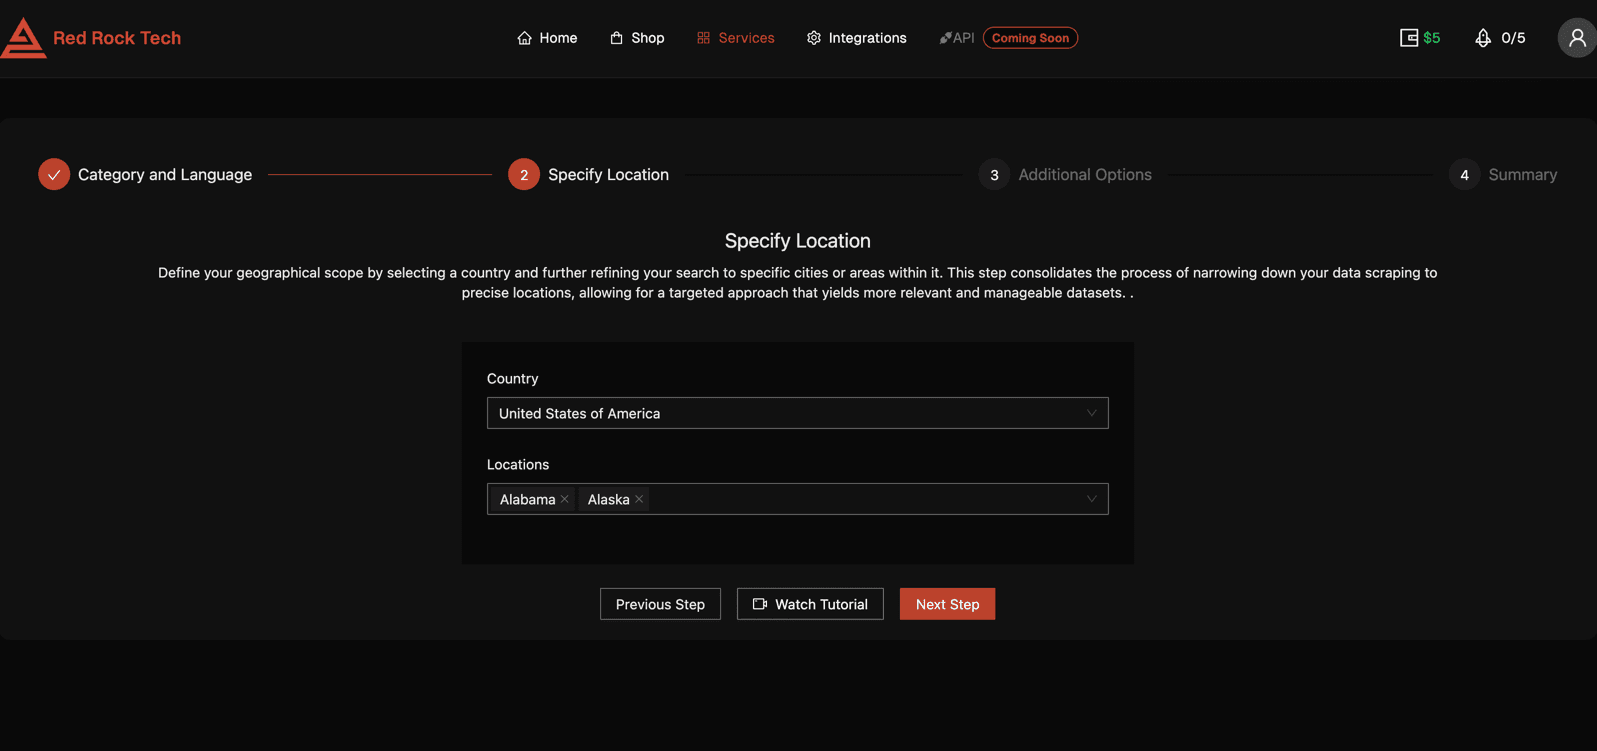Viewport: 1597px width, 751px height.
Task: Click the 0/5 counter text
Action: tap(1513, 38)
